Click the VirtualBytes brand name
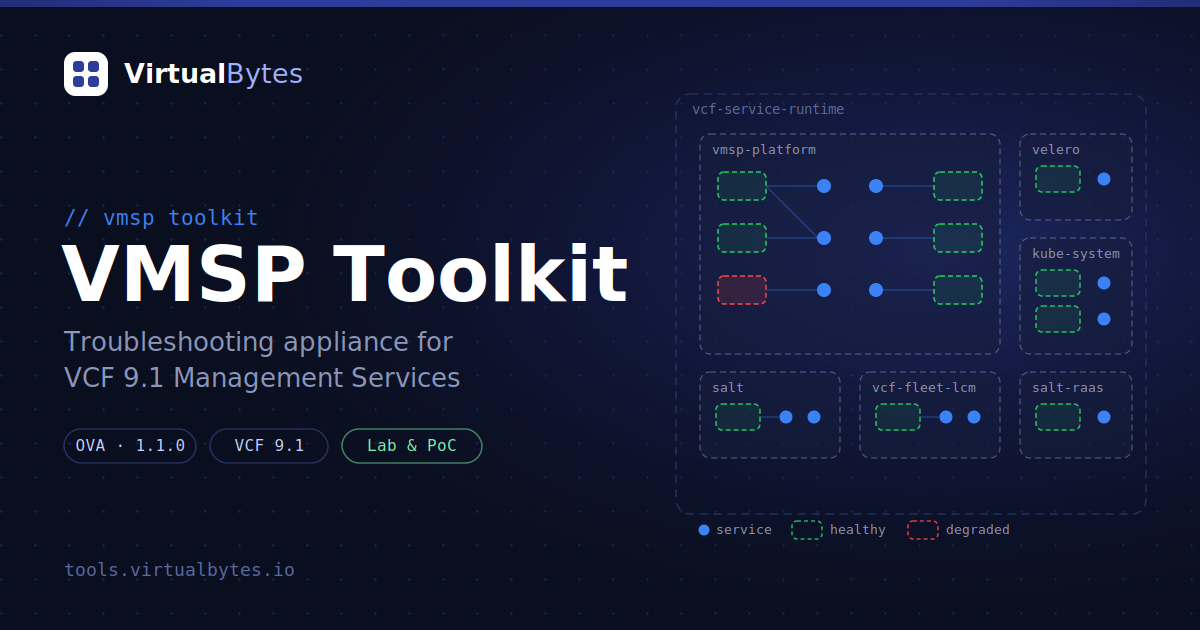 [x=213, y=74]
